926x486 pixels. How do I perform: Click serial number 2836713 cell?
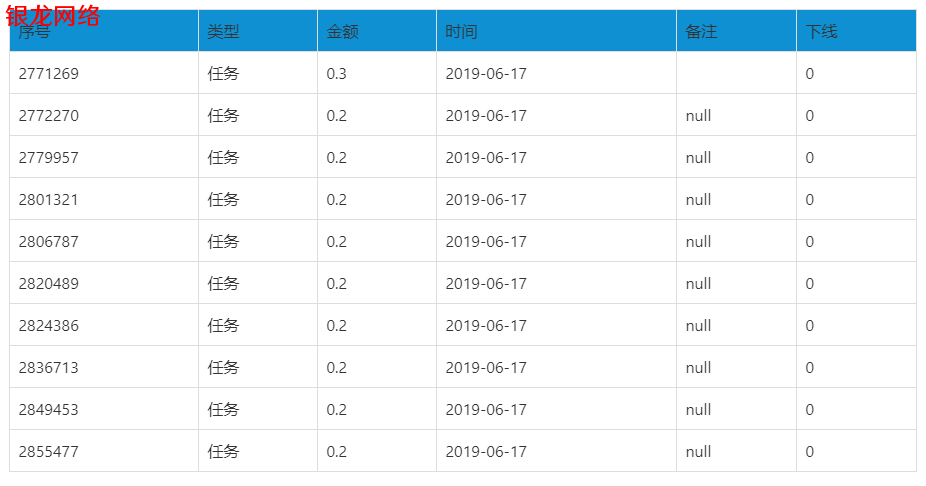tap(104, 367)
